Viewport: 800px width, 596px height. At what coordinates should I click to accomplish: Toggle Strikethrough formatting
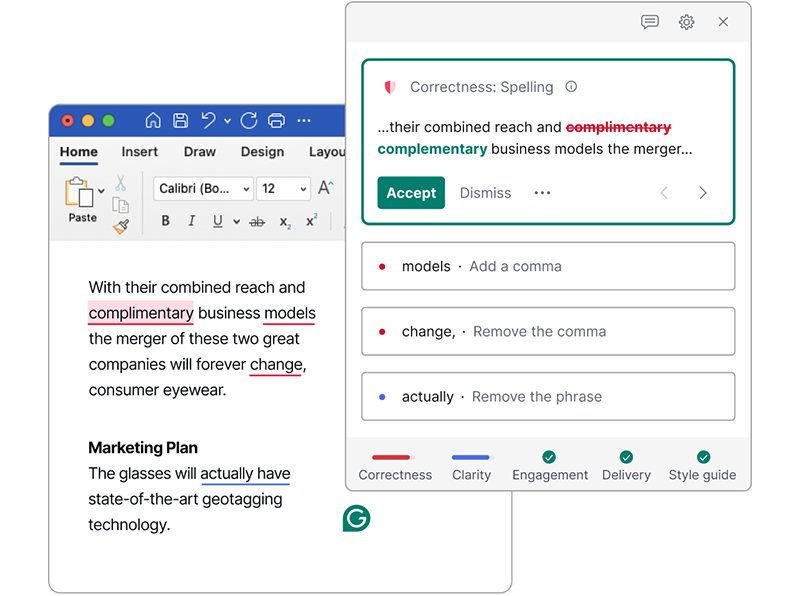click(x=257, y=221)
